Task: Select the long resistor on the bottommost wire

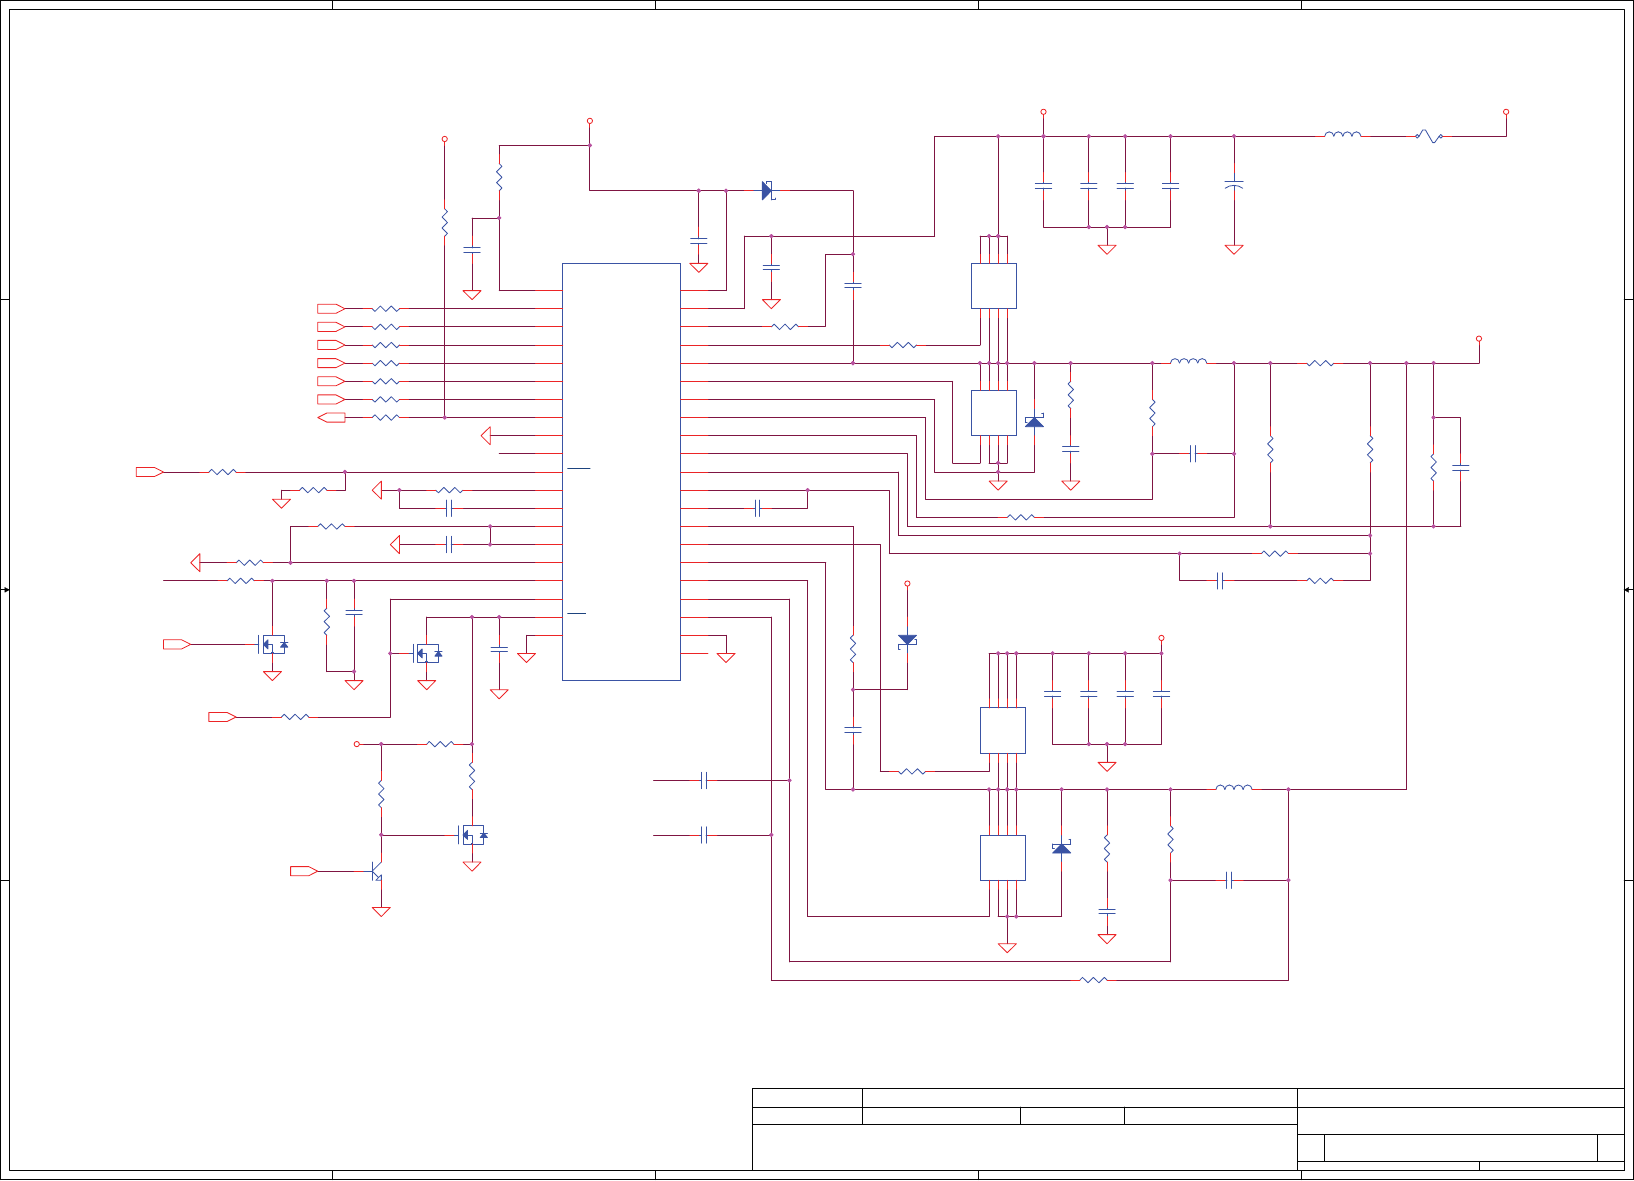Action: click(x=1094, y=980)
